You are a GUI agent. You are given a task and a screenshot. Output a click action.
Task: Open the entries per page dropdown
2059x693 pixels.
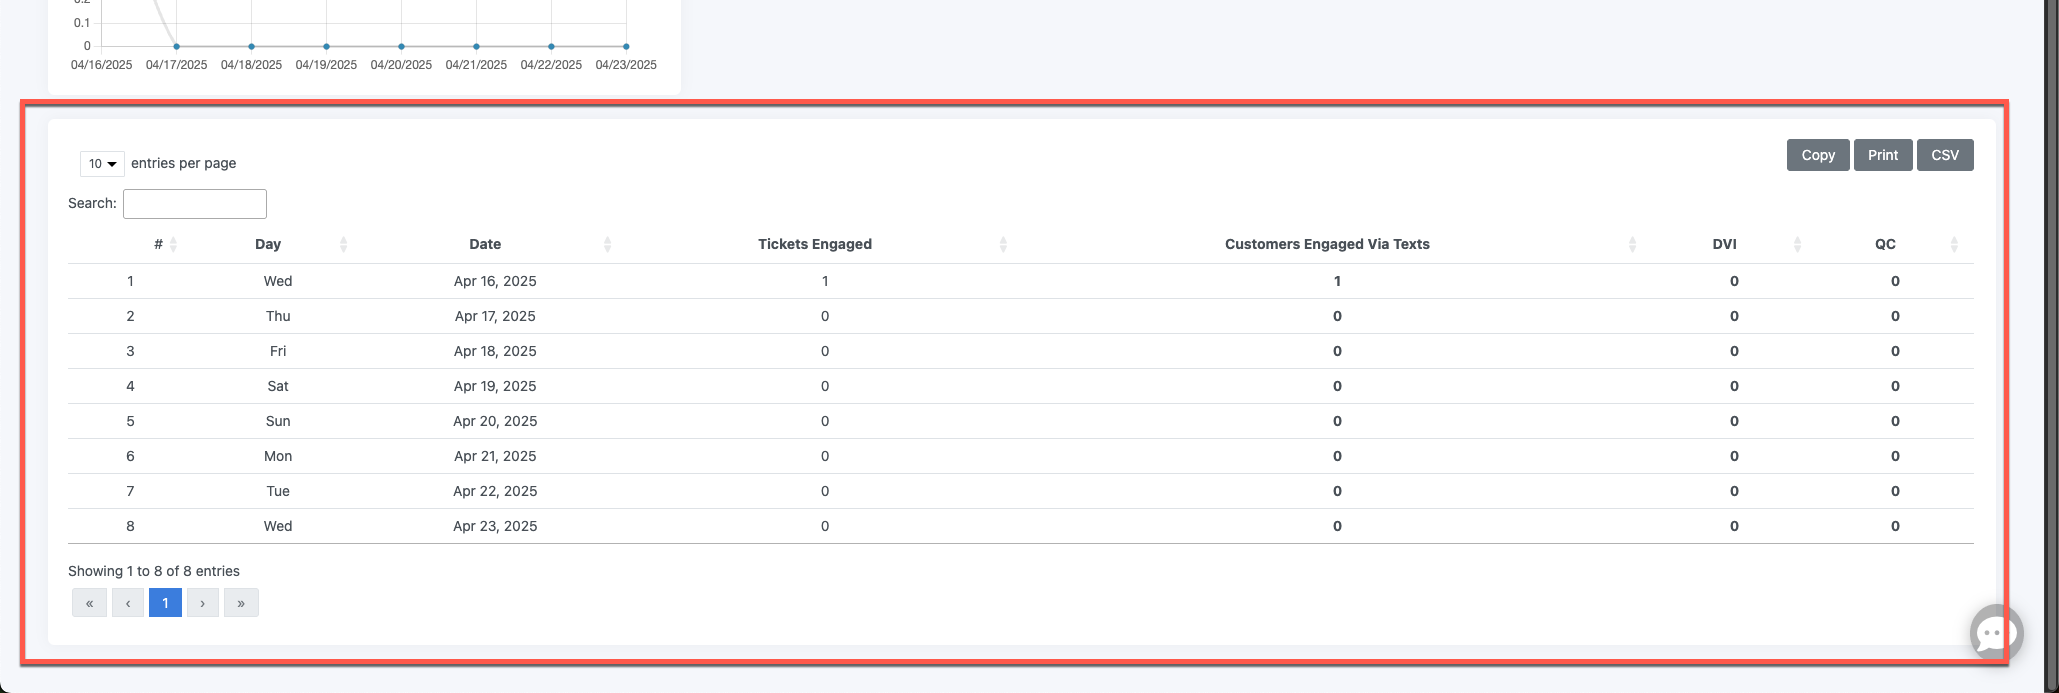[x=102, y=163]
